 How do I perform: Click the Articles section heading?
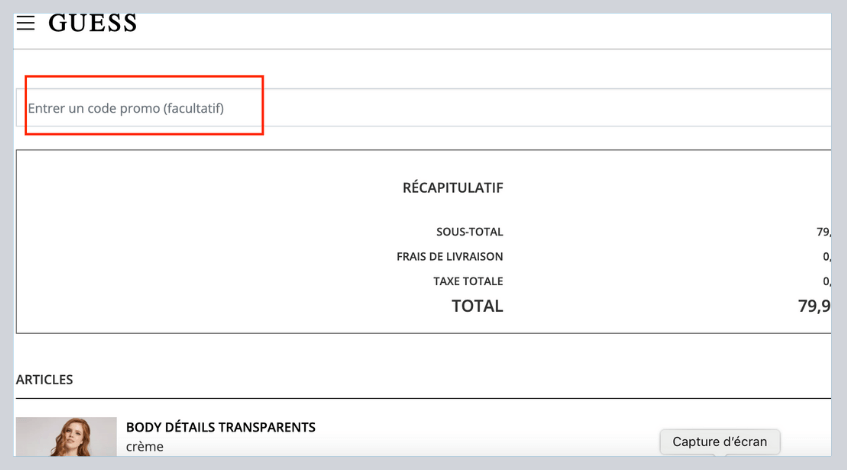(x=44, y=379)
